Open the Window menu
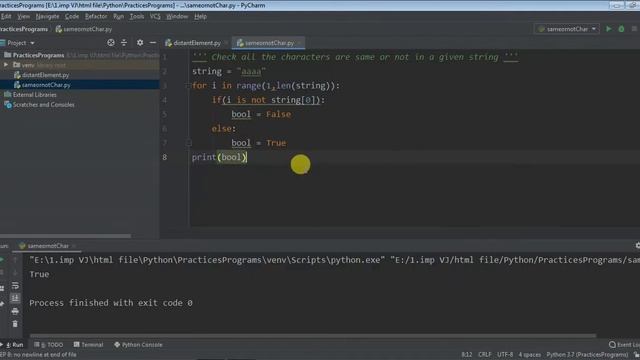This screenshot has width=640, height=360. 177,16
